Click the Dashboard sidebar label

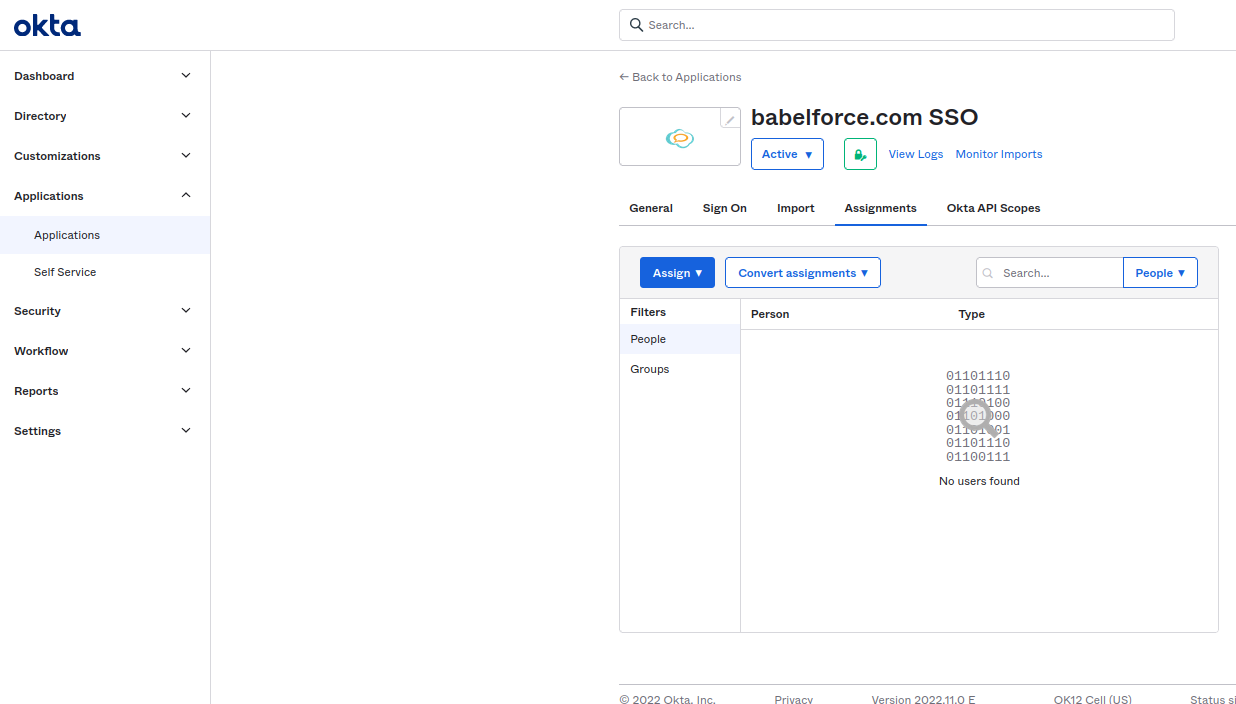point(44,76)
